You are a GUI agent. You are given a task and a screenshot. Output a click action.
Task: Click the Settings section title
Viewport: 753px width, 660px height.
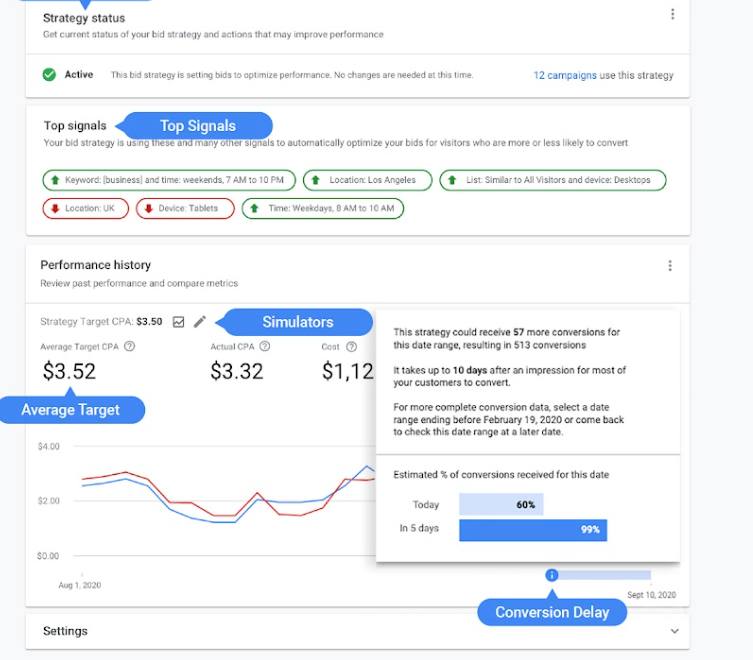tap(65, 631)
